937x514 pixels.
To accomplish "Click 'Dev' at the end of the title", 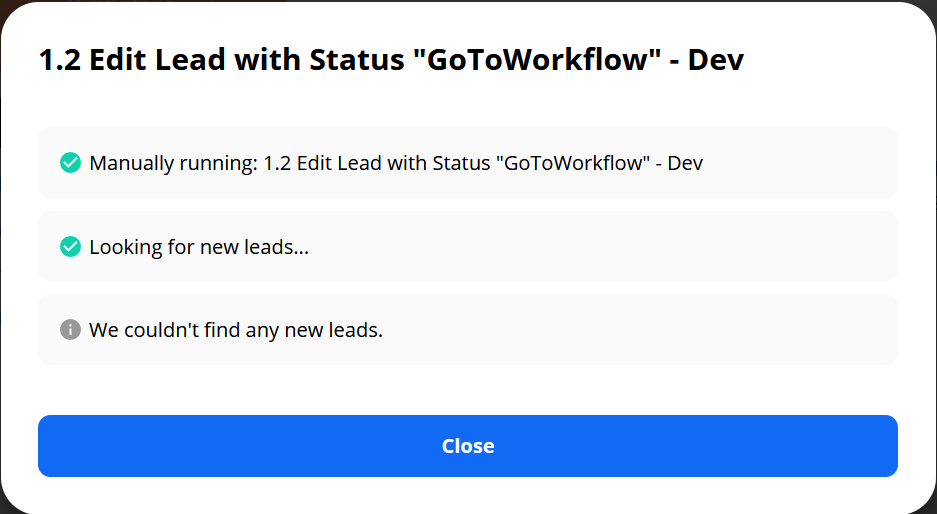I will coord(716,60).
